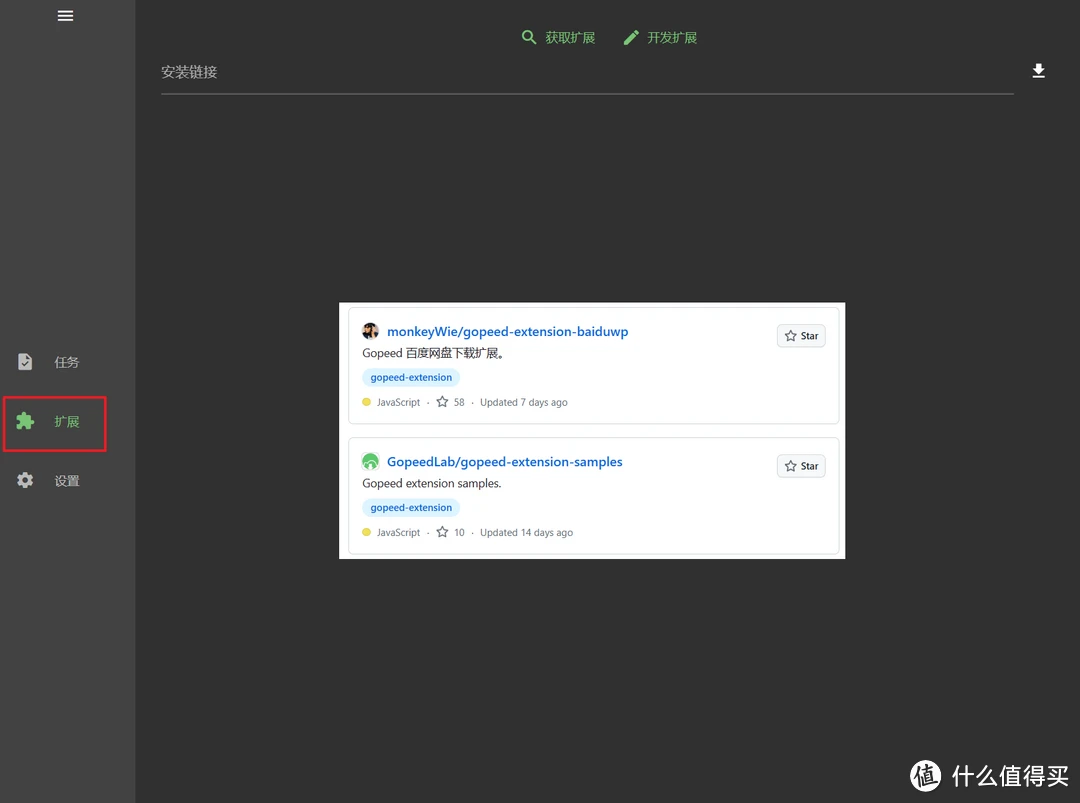Click the install download icon beside the install link field
The width and height of the screenshot is (1080, 803).
pos(1038,71)
